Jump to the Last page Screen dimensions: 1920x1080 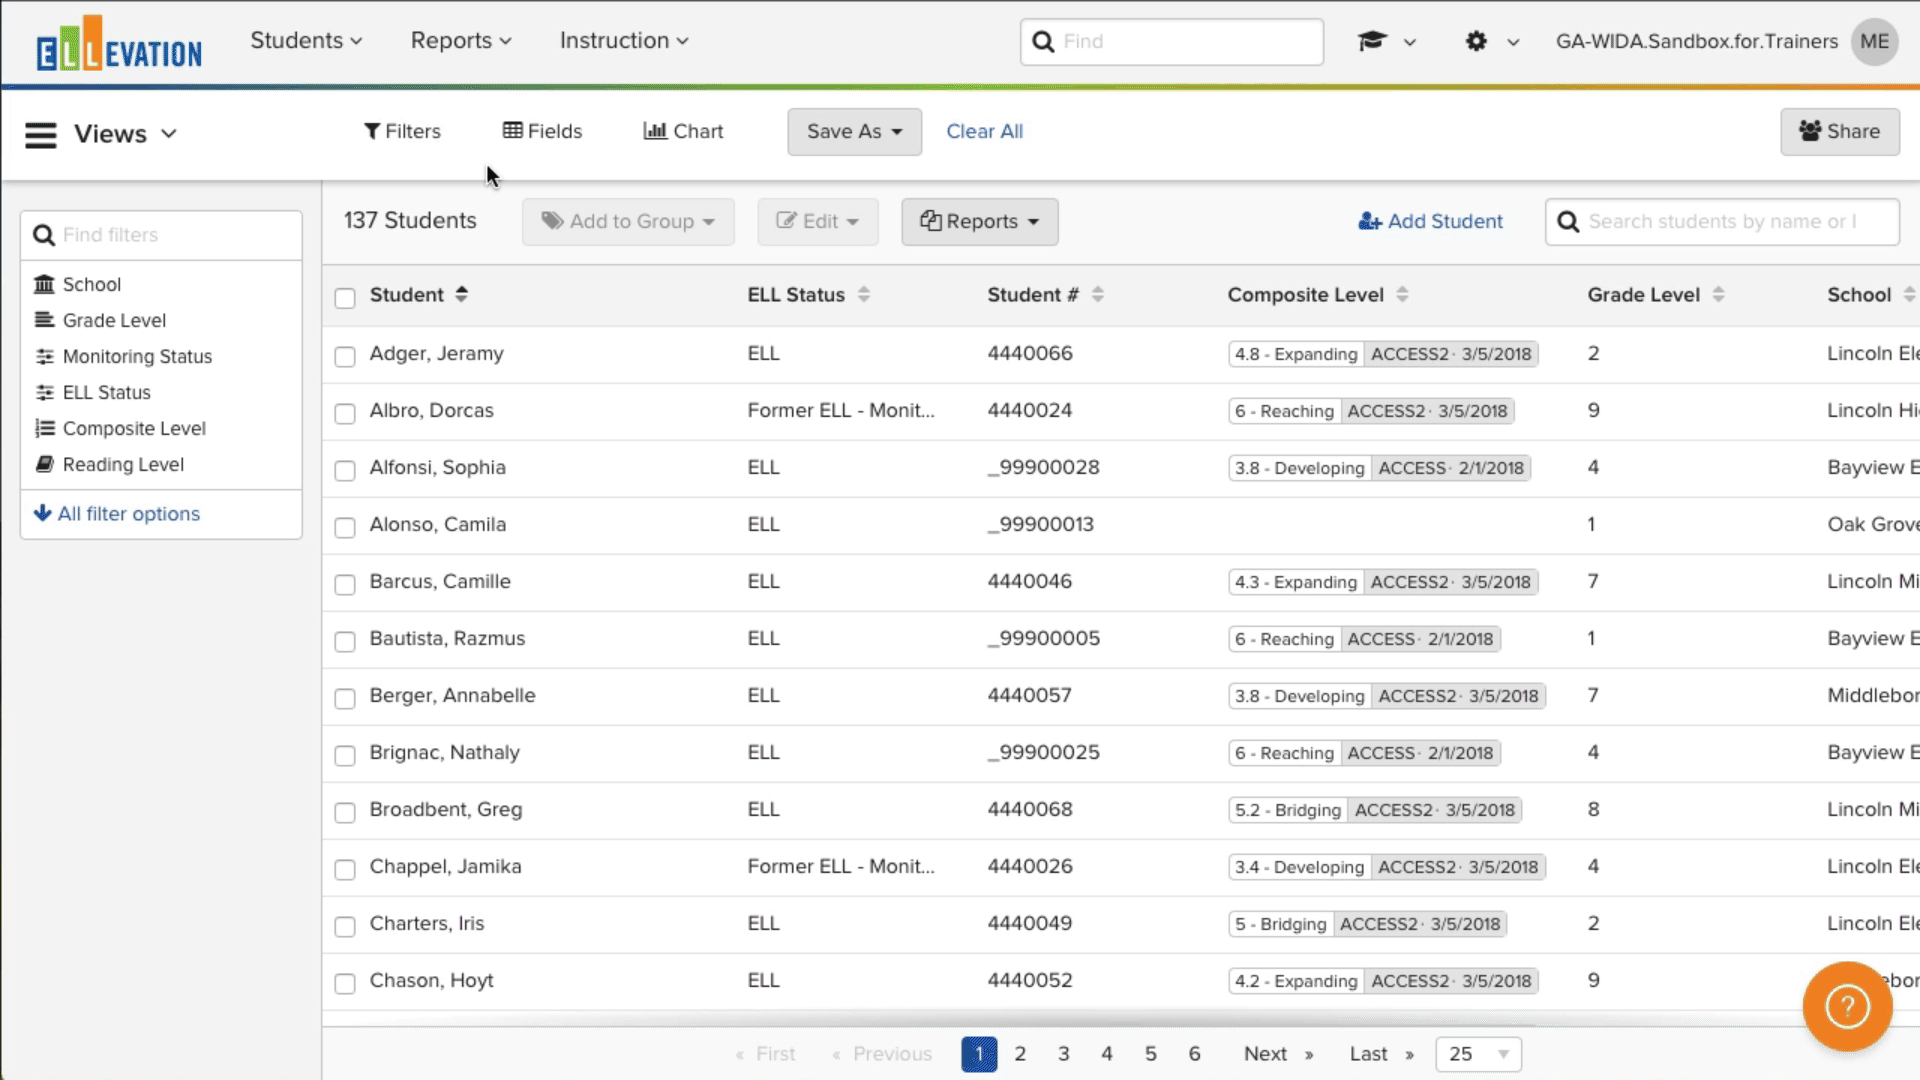[x=1381, y=1054]
